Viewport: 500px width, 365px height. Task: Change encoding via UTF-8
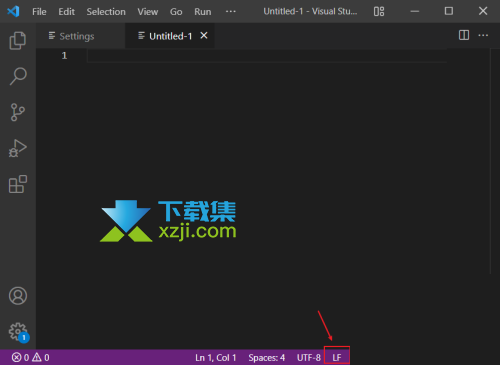tap(309, 358)
